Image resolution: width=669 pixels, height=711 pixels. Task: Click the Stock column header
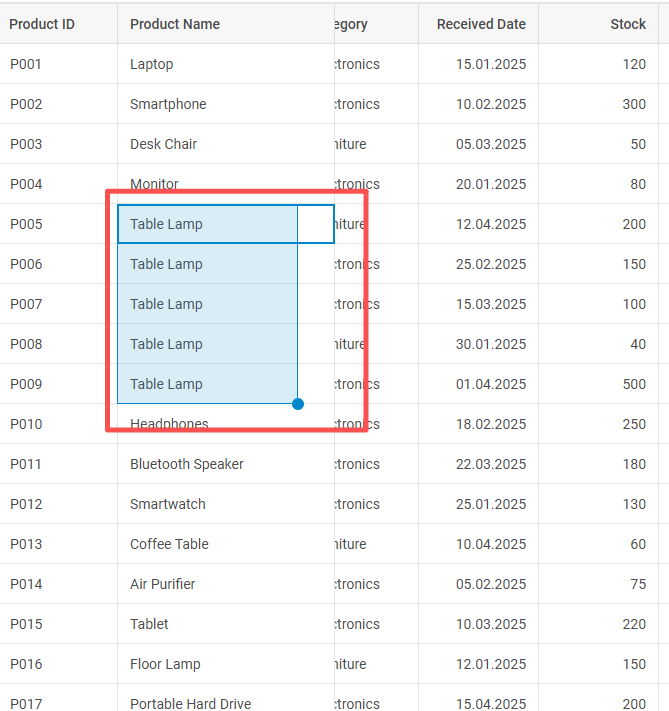pos(627,24)
